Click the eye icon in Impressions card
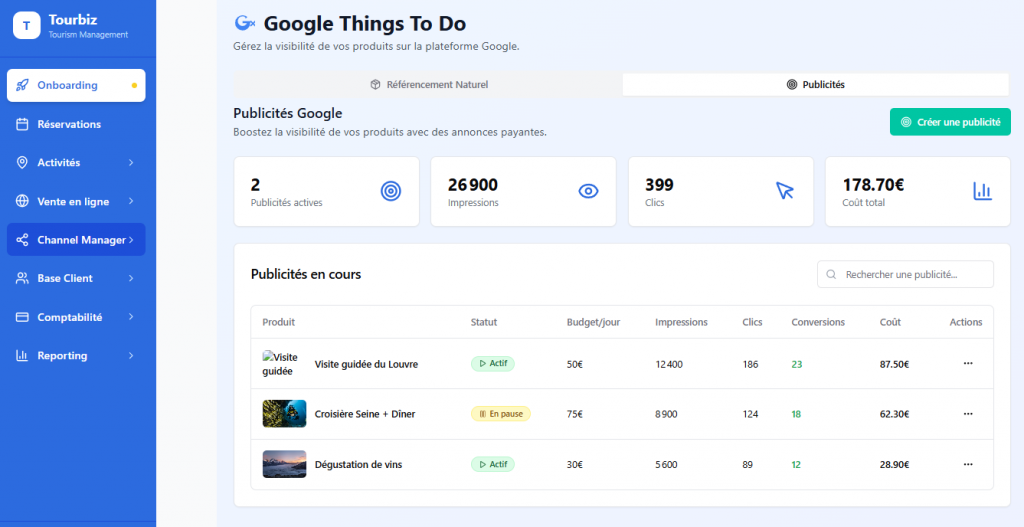 pyautogui.click(x=588, y=191)
